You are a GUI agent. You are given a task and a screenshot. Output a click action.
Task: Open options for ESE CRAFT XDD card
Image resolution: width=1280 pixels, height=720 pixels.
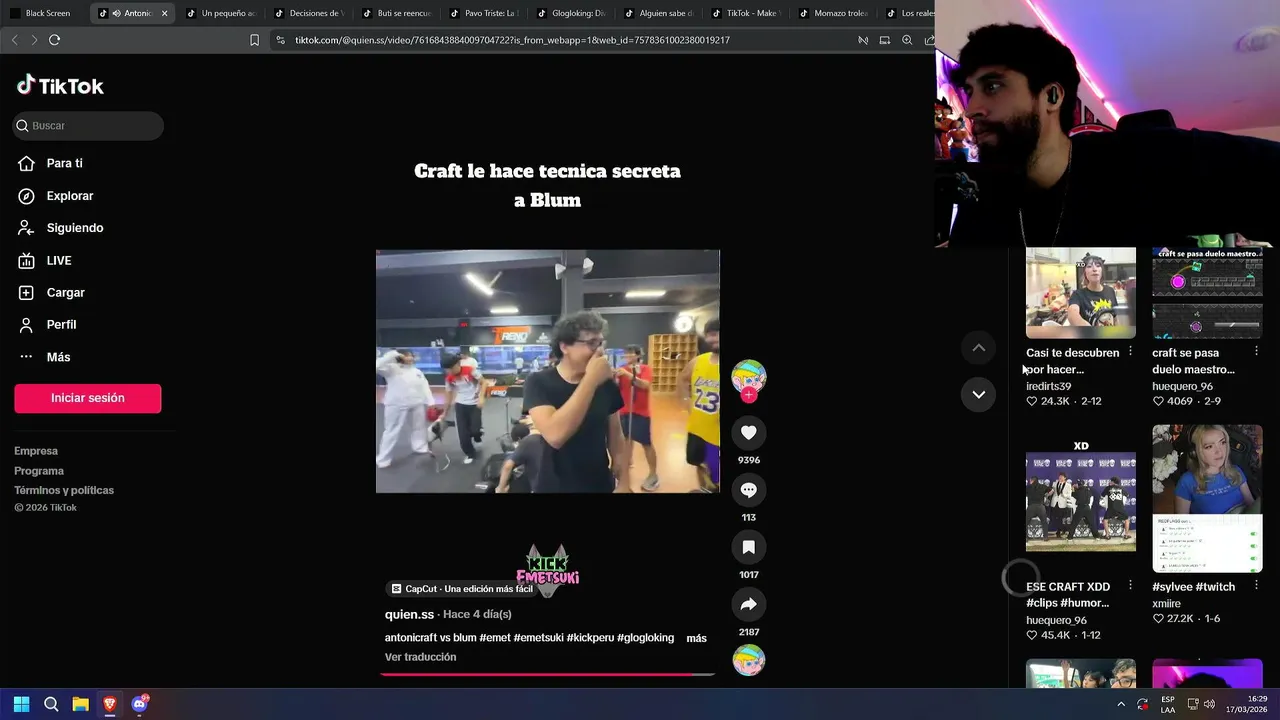coord(1130,585)
